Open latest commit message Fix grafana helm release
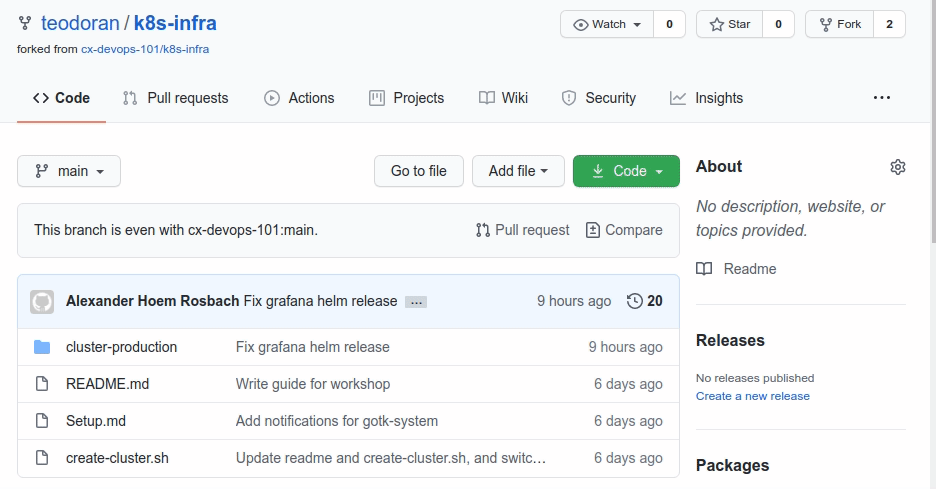 [x=321, y=301]
